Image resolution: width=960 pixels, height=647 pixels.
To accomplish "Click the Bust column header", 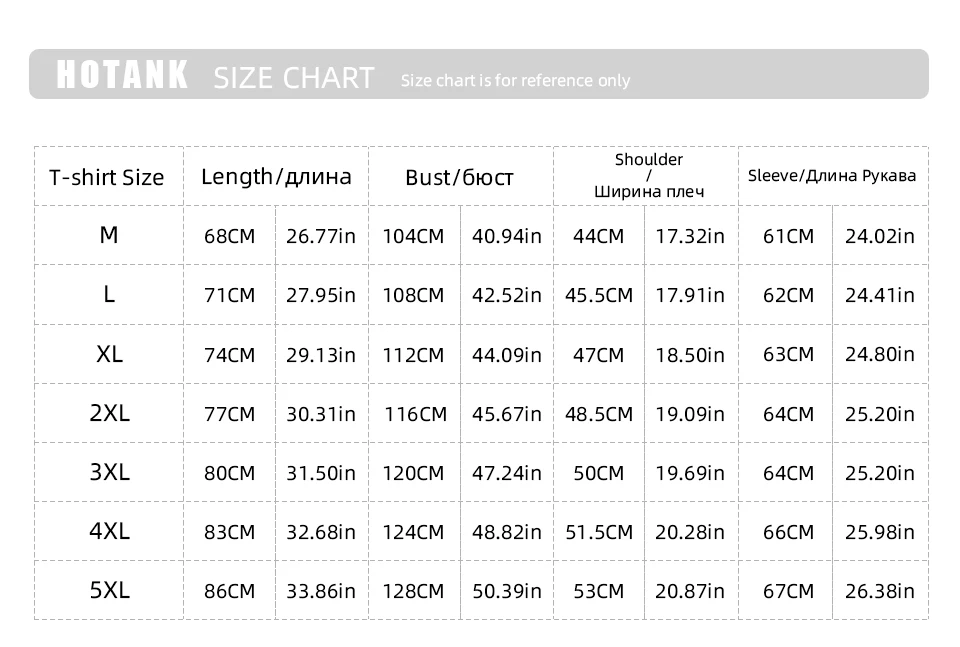I will click(459, 178).
